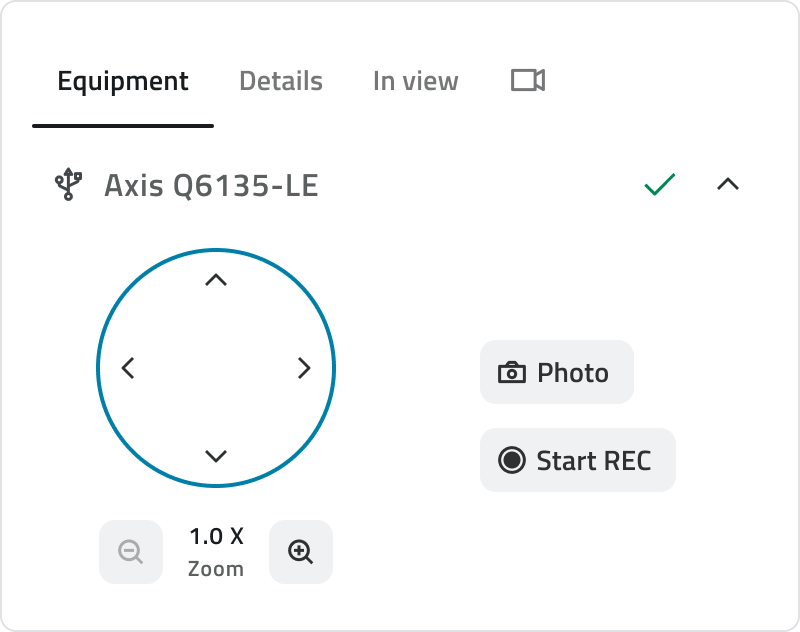Click the camera icon on the Photo button
The height and width of the screenshot is (632, 800).
pyautogui.click(x=512, y=372)
